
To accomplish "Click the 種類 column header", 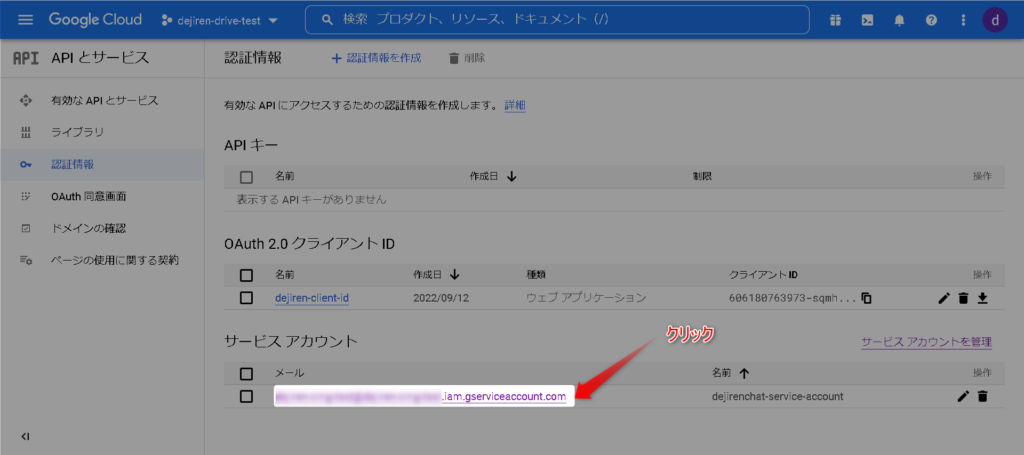I will tap(536, 274).
